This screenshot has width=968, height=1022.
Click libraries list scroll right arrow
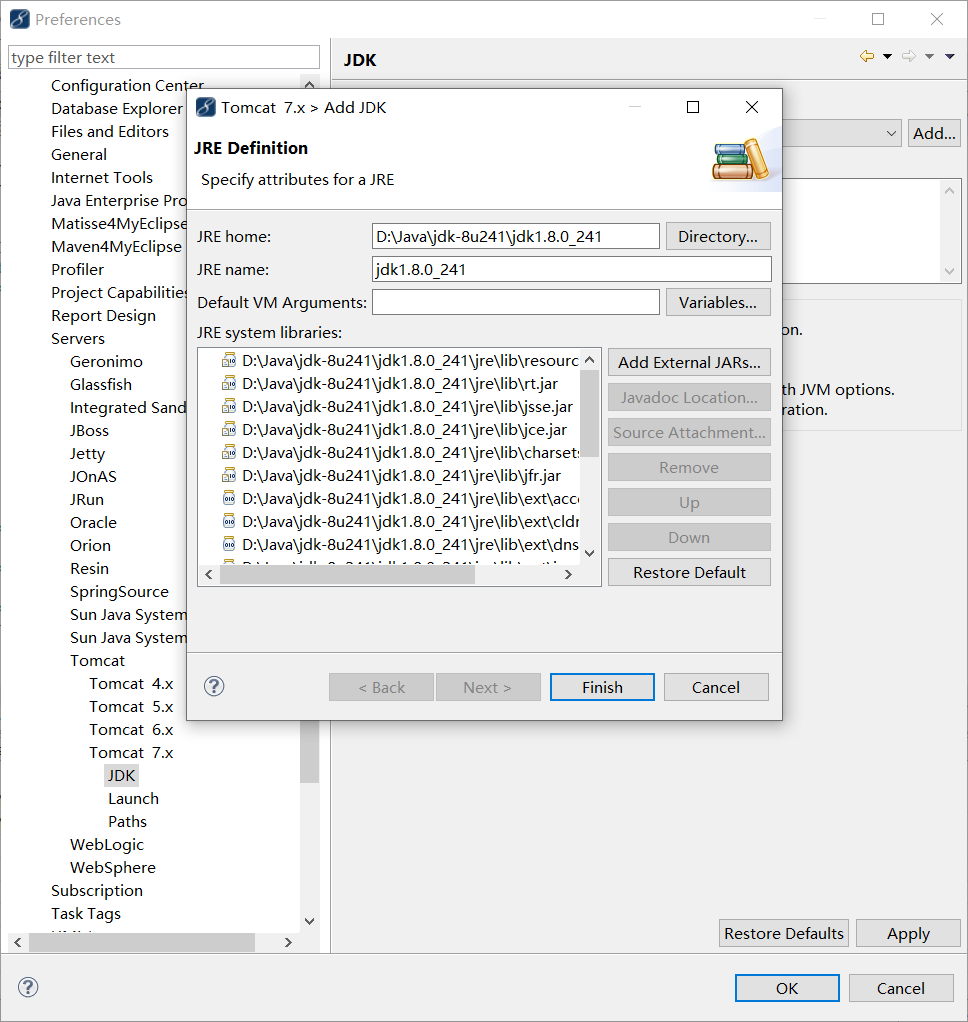coord(568,574)
